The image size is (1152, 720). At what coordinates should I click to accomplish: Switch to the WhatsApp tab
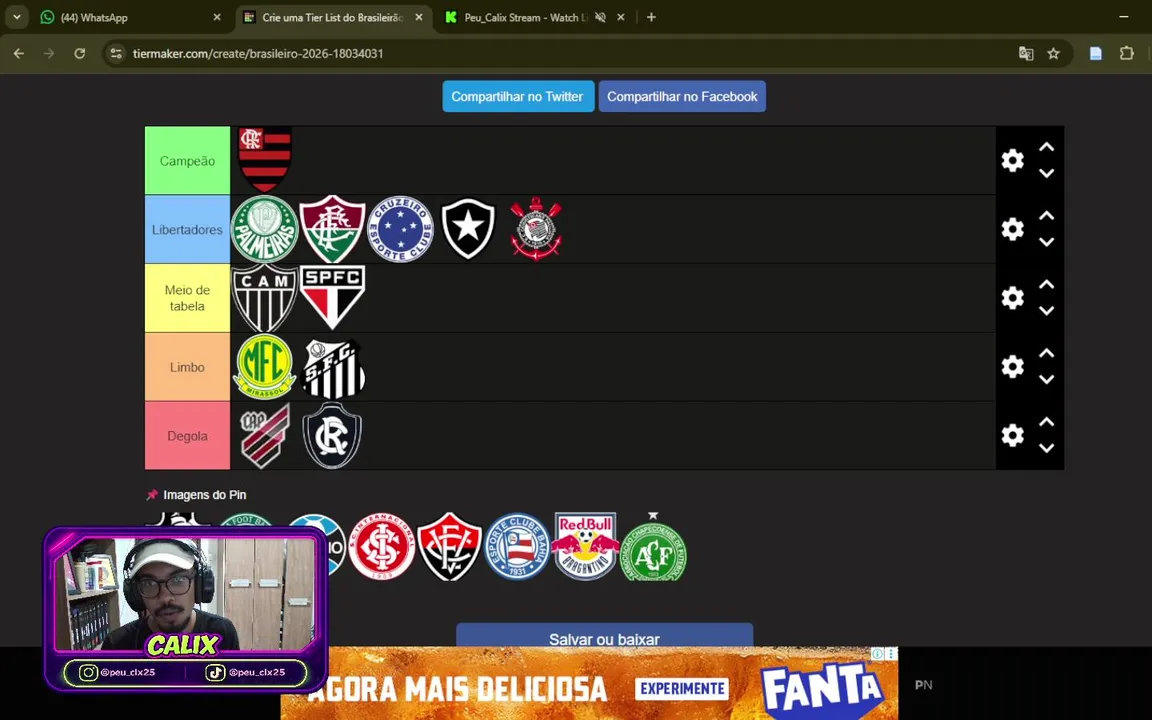coord(131,17)
